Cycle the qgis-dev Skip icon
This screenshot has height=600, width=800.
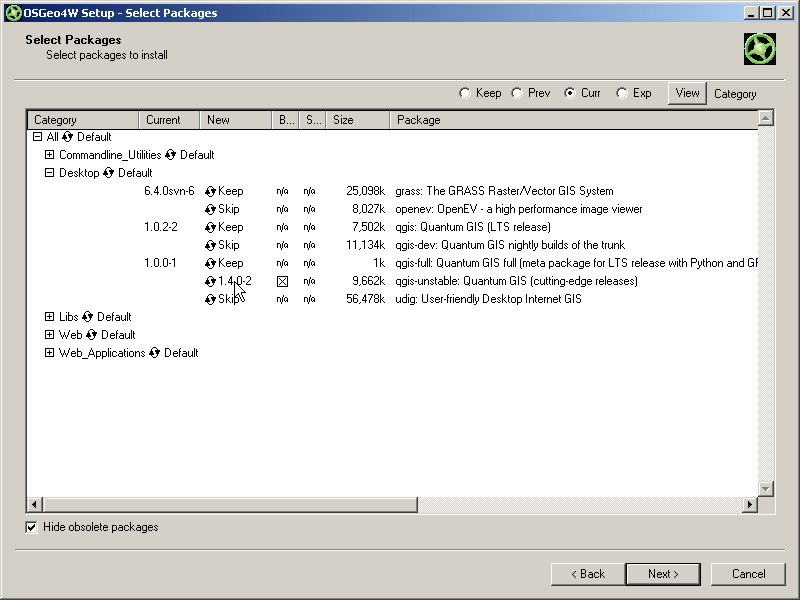coord(210,245)
